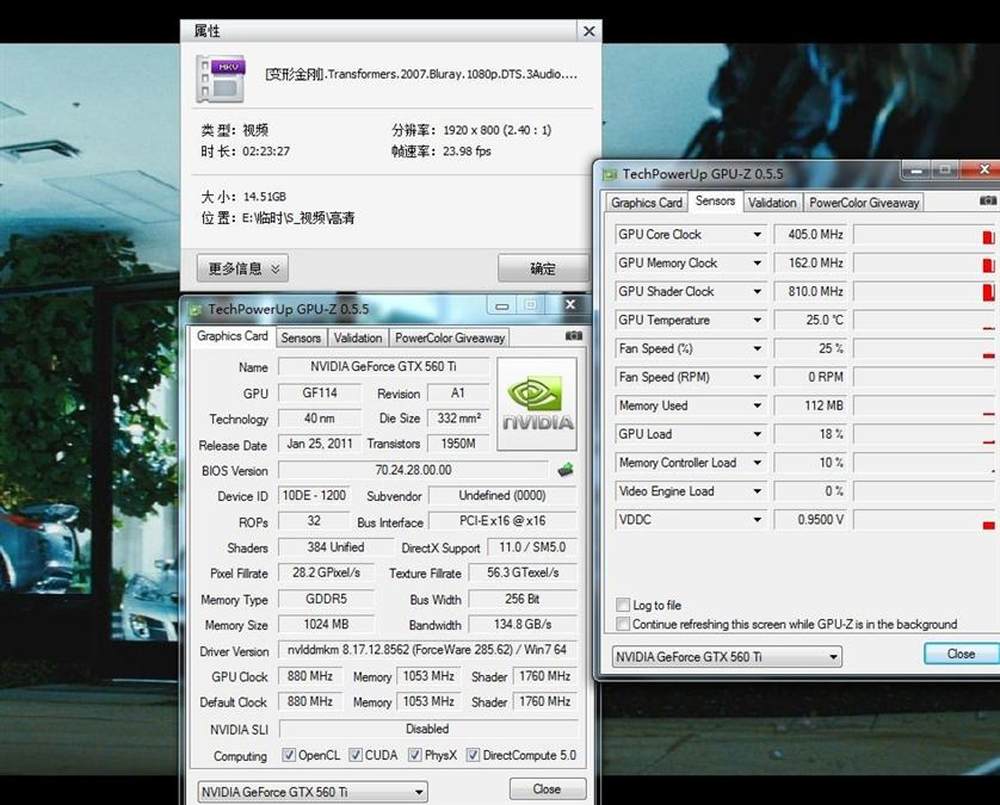The width and height of the screenshot is (1000, 805).
Task: Click Close button in Graphics Card window
Action: click(x=547, y=789)
